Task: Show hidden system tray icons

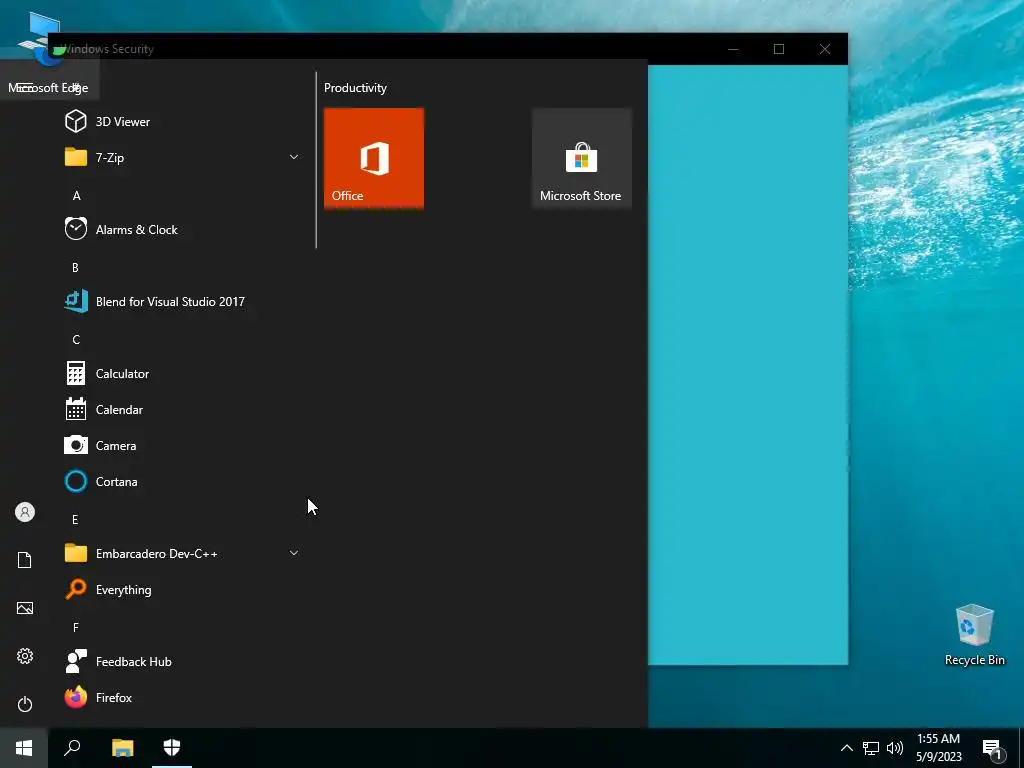Action: (x=846, y=748)
